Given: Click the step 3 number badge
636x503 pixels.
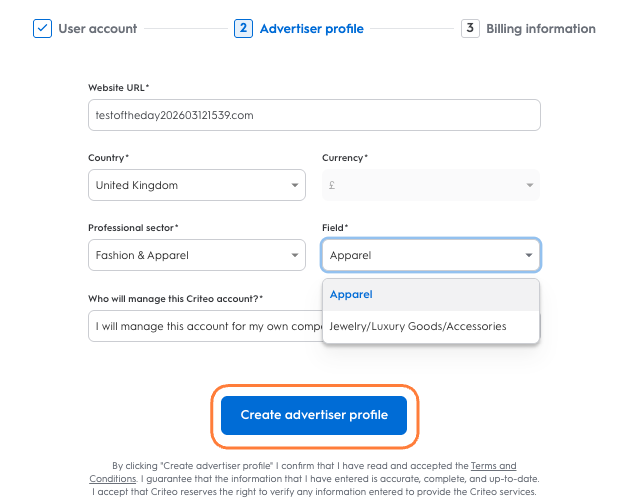Looking at the screenshot, I should click(x=470, y=28).
